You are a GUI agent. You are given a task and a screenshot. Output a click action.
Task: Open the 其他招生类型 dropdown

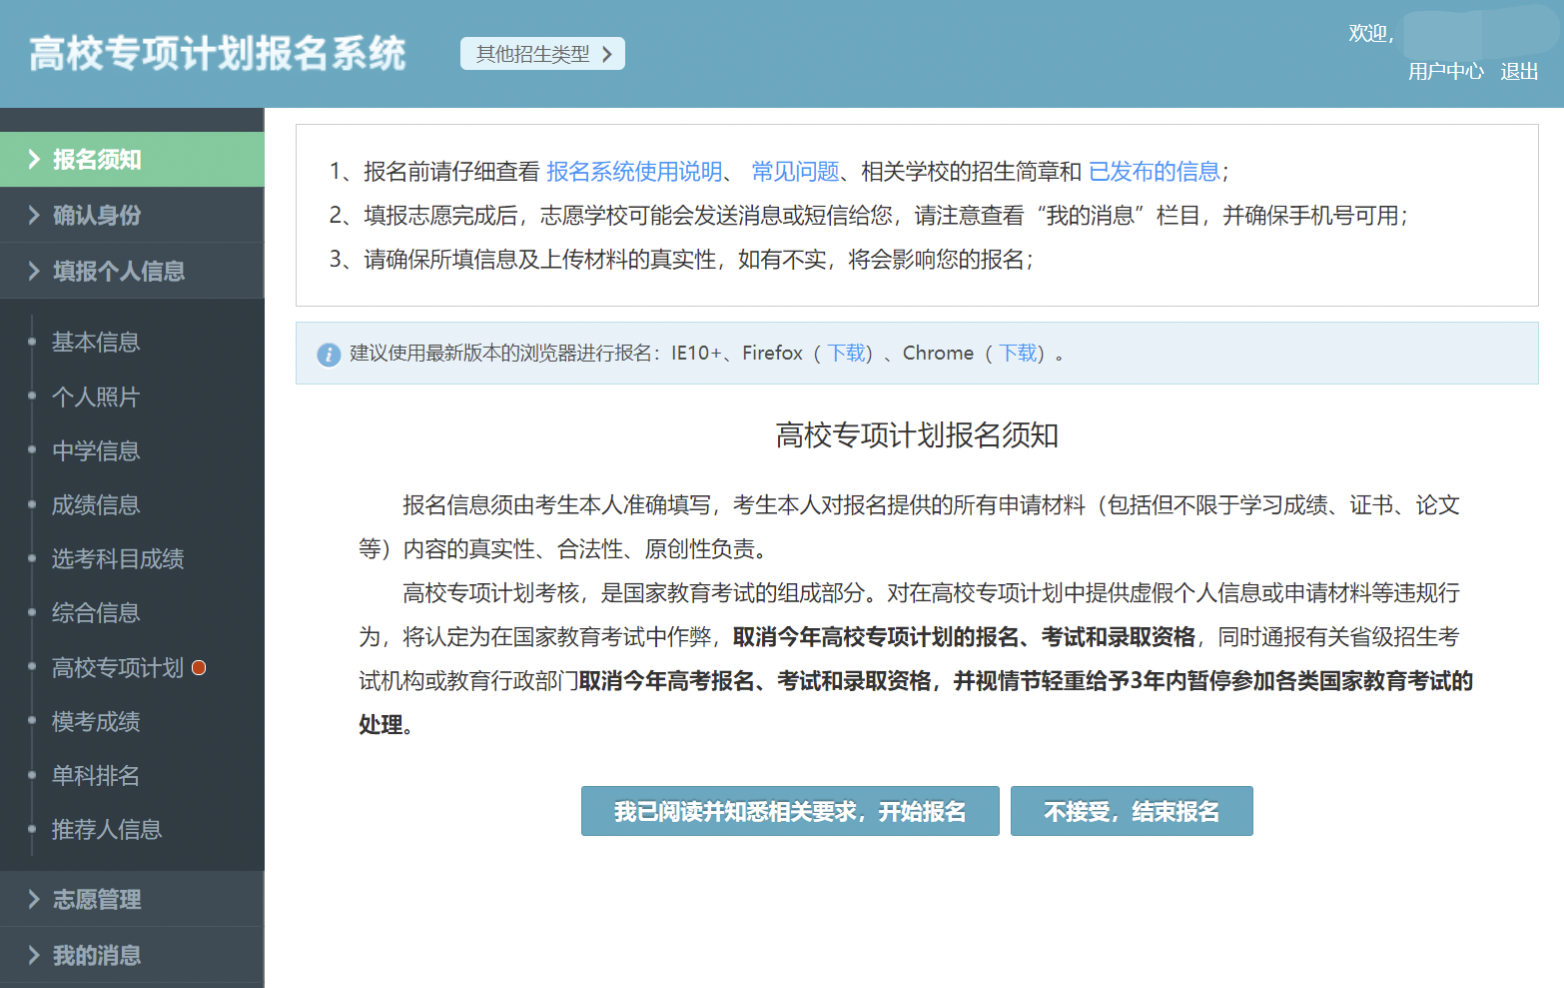pos(542,54)
